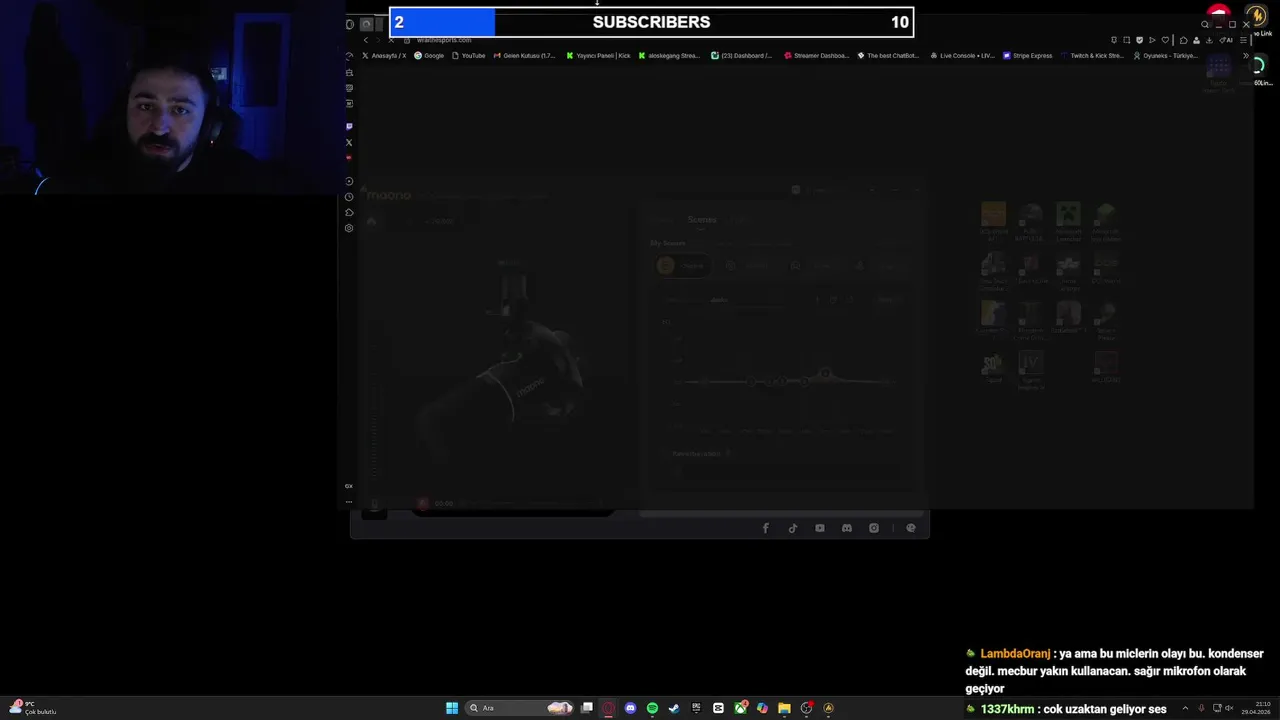Expand the system tray hidden icons chevron
Image resolution: width=1280 pixels, height=720 pixels.
1185,708
